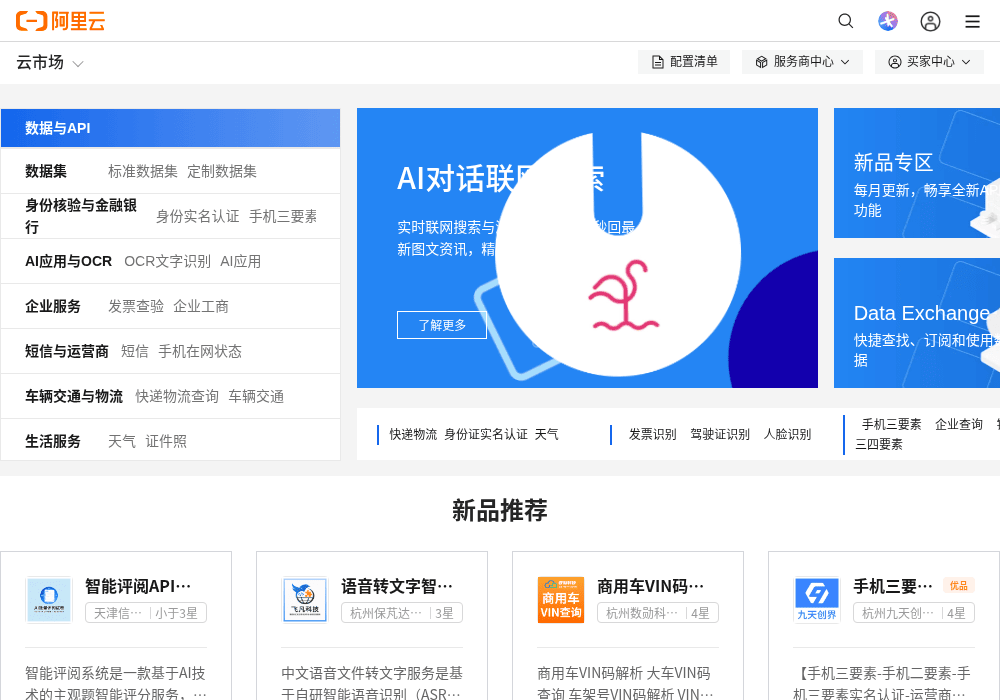
Task: Open the 身份核验与金融银行 category
Action: (x=81, y=216)
